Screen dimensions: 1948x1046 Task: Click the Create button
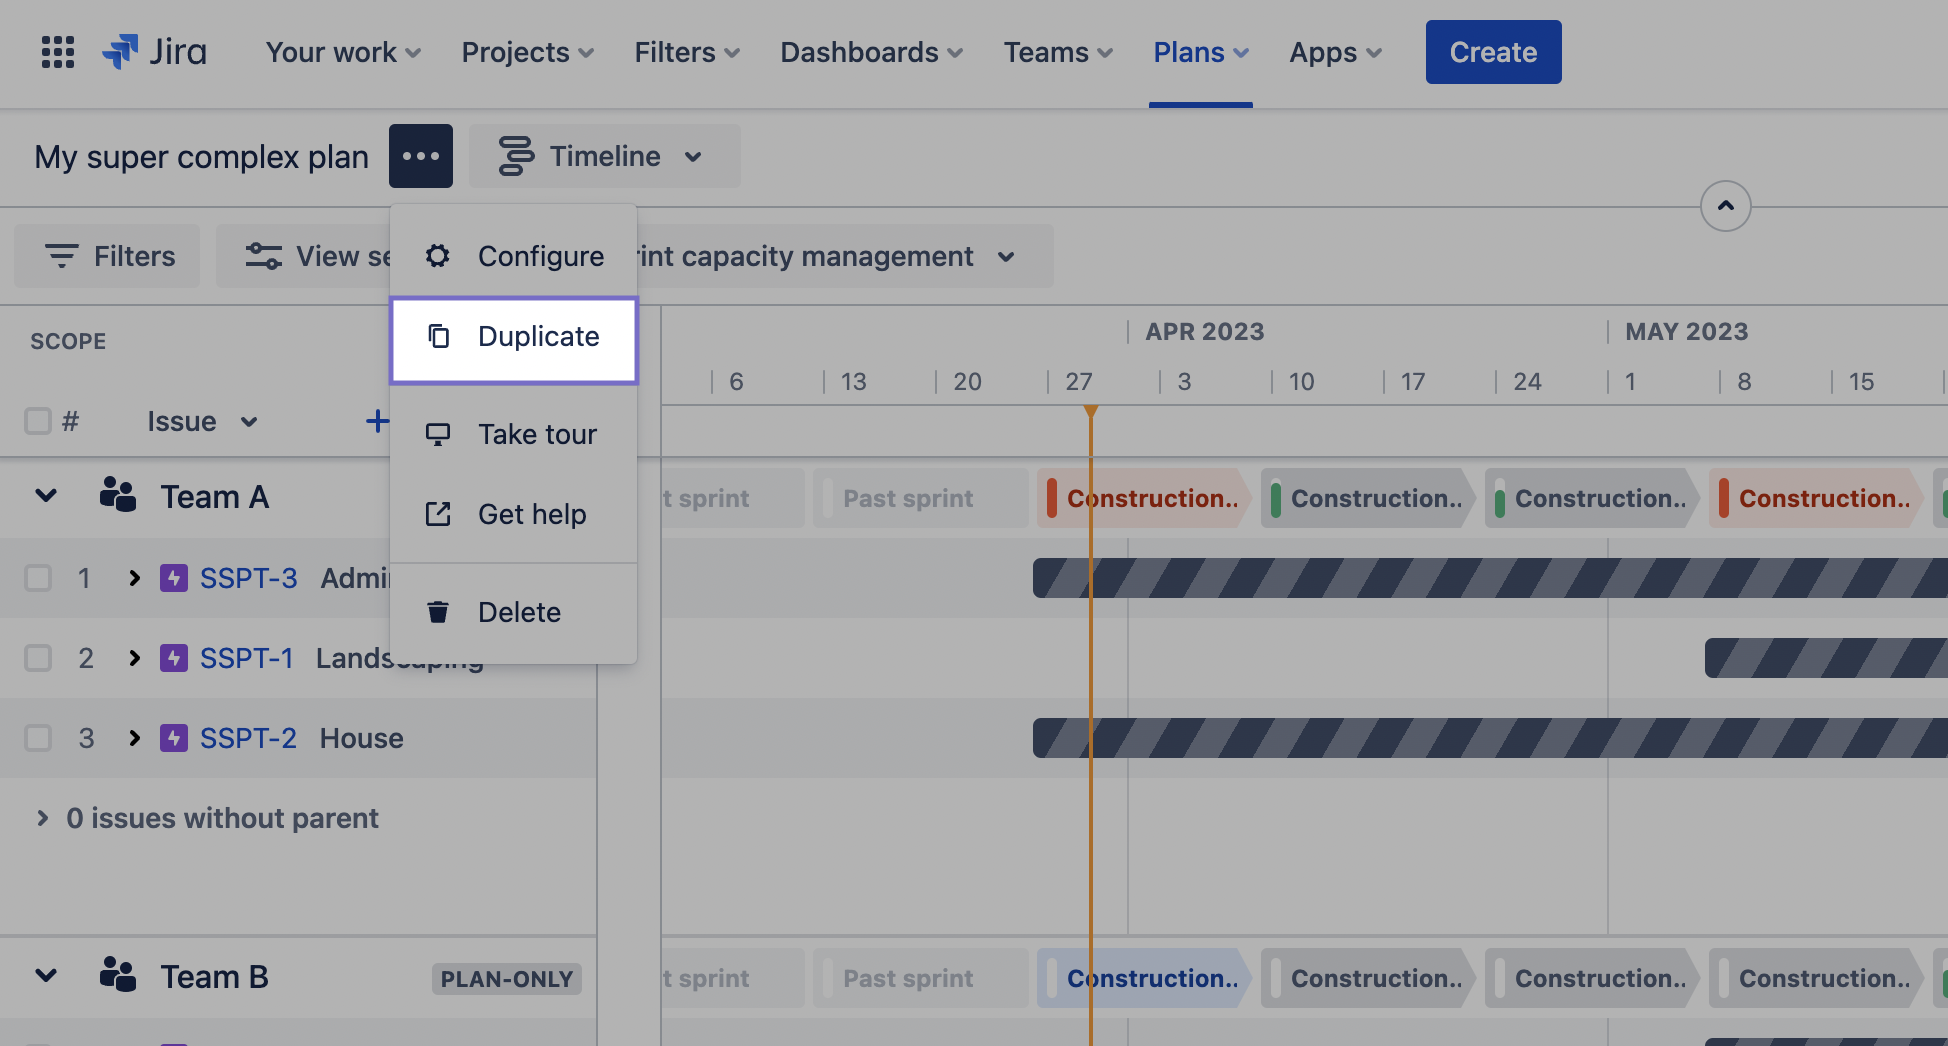click(x=1493, y=52)
